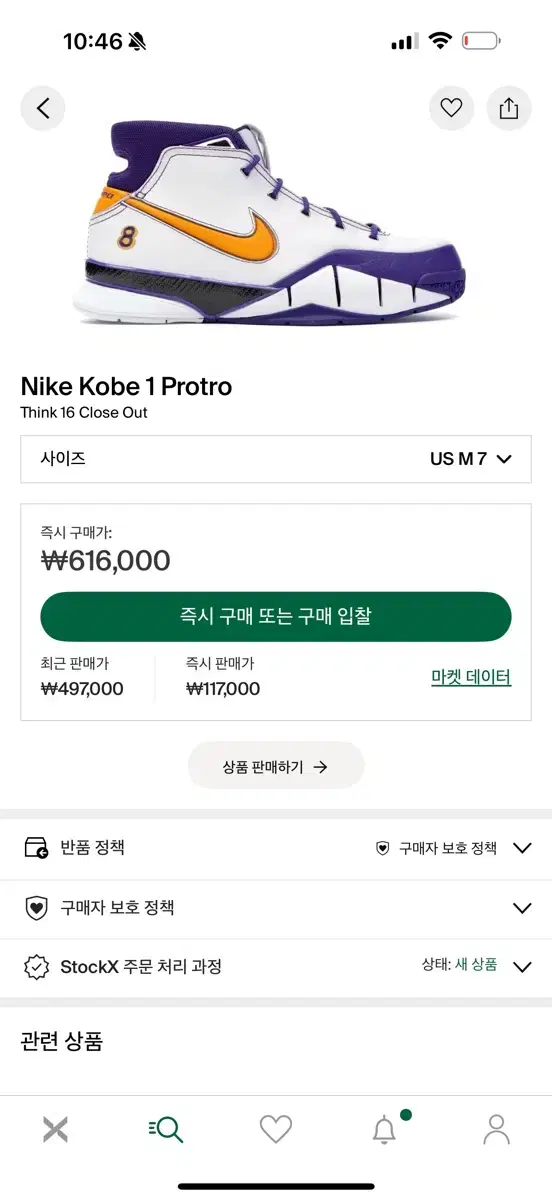
Task: Open the profile person tab
Action: click(x=496, y=1130)
